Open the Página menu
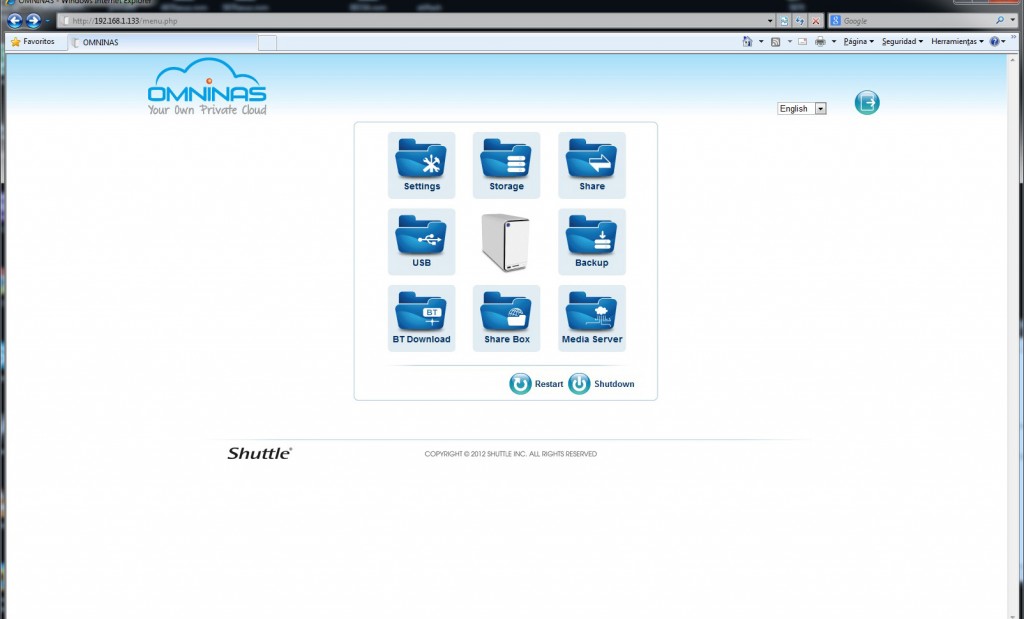 tap(858, 42)
